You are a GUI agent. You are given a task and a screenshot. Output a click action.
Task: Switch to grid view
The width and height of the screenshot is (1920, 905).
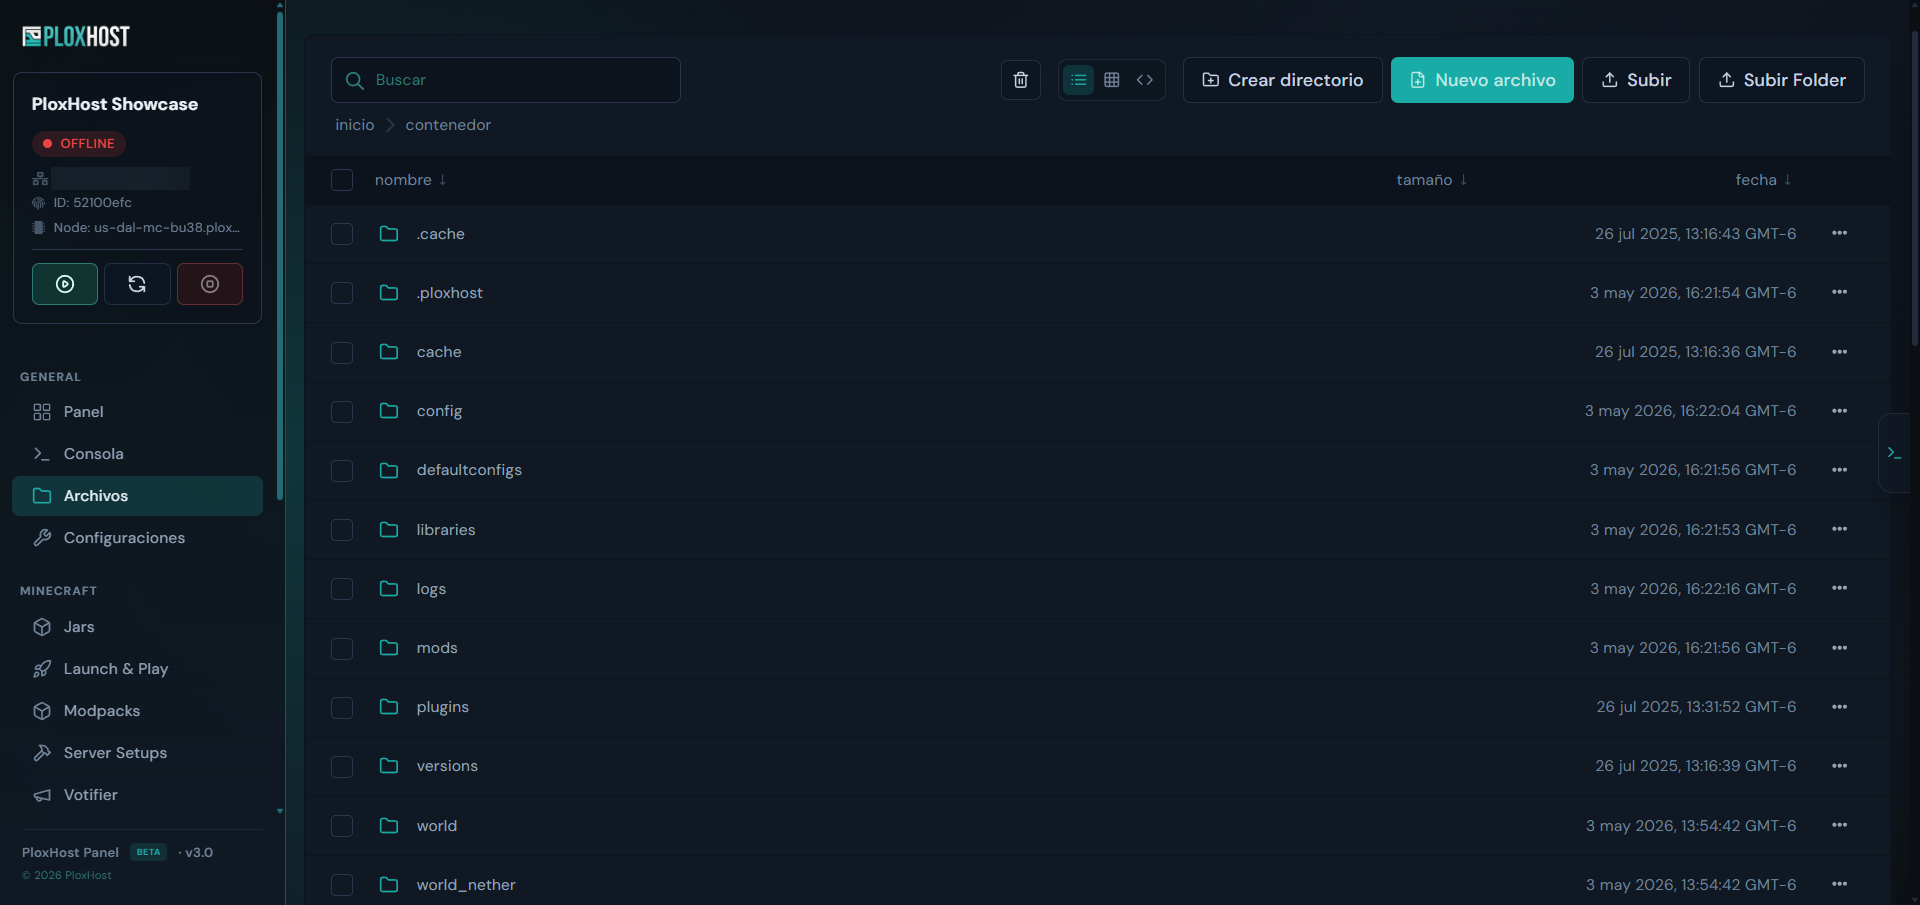coord(1112,80)
